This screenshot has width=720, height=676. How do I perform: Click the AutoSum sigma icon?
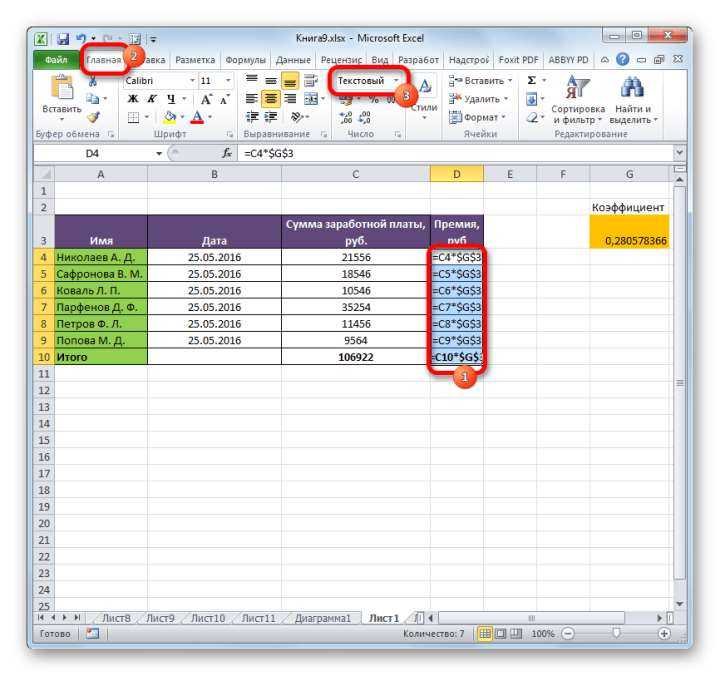tap(532, 81)
